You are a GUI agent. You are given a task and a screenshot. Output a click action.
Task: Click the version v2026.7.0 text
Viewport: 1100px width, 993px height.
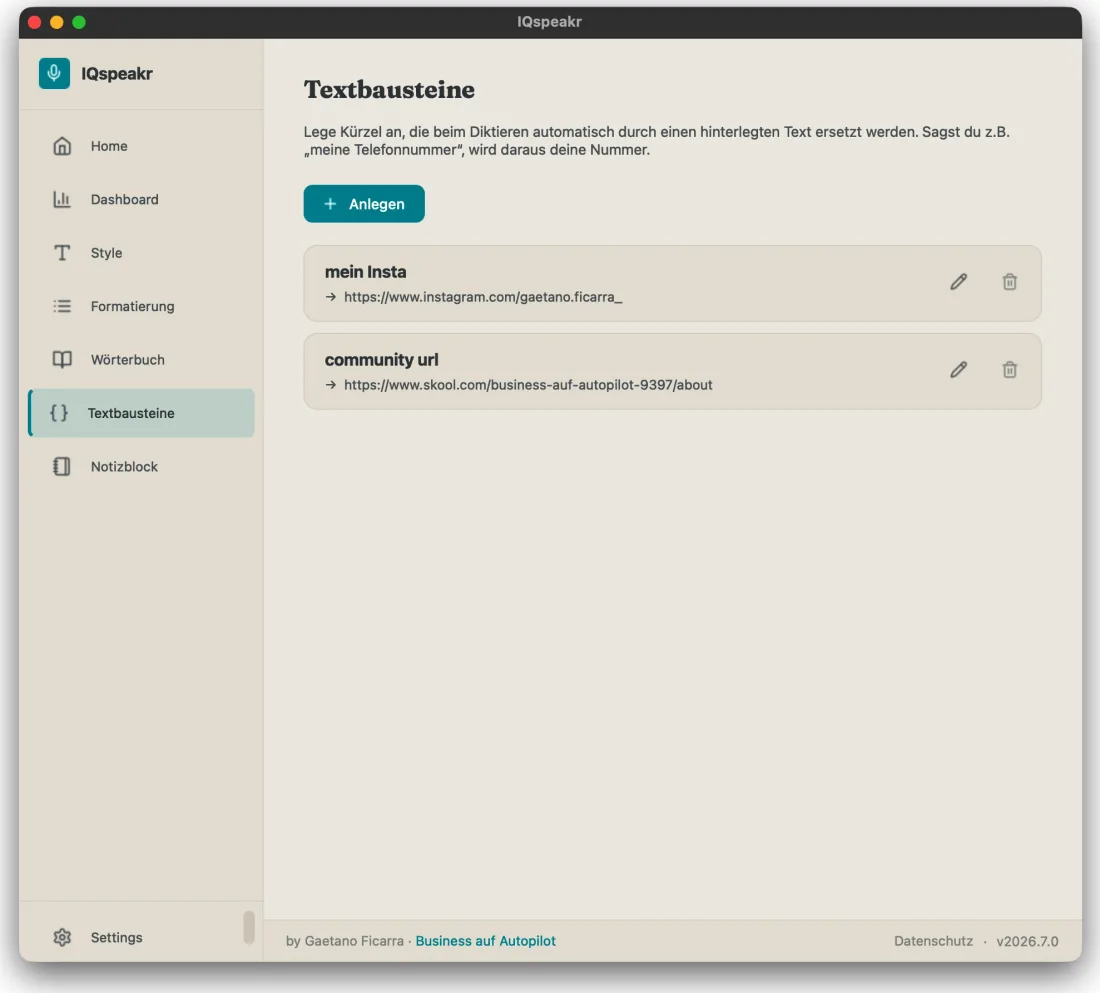1026,940
